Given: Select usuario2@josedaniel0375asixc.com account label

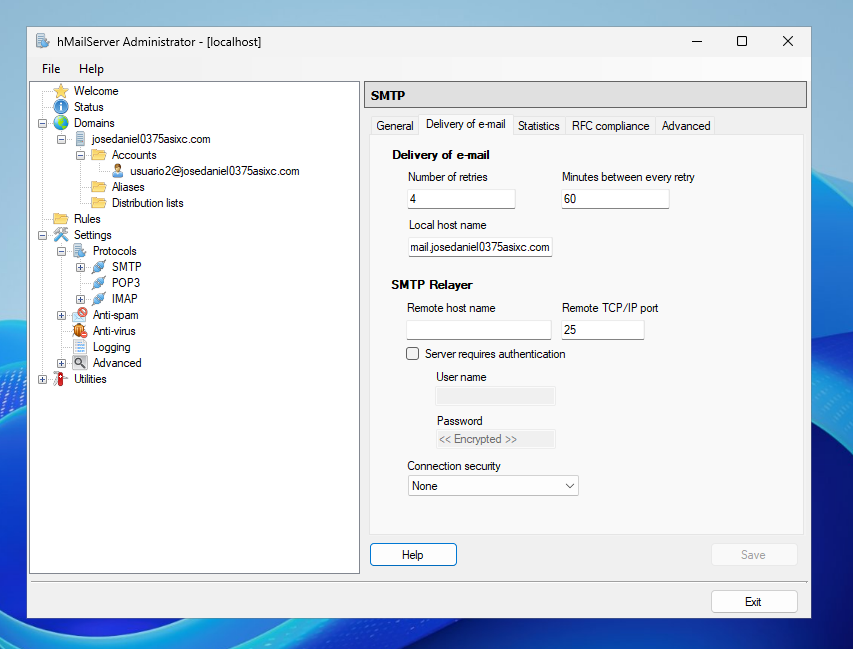Looking at the screenshot, I should (x=215, y=171).
